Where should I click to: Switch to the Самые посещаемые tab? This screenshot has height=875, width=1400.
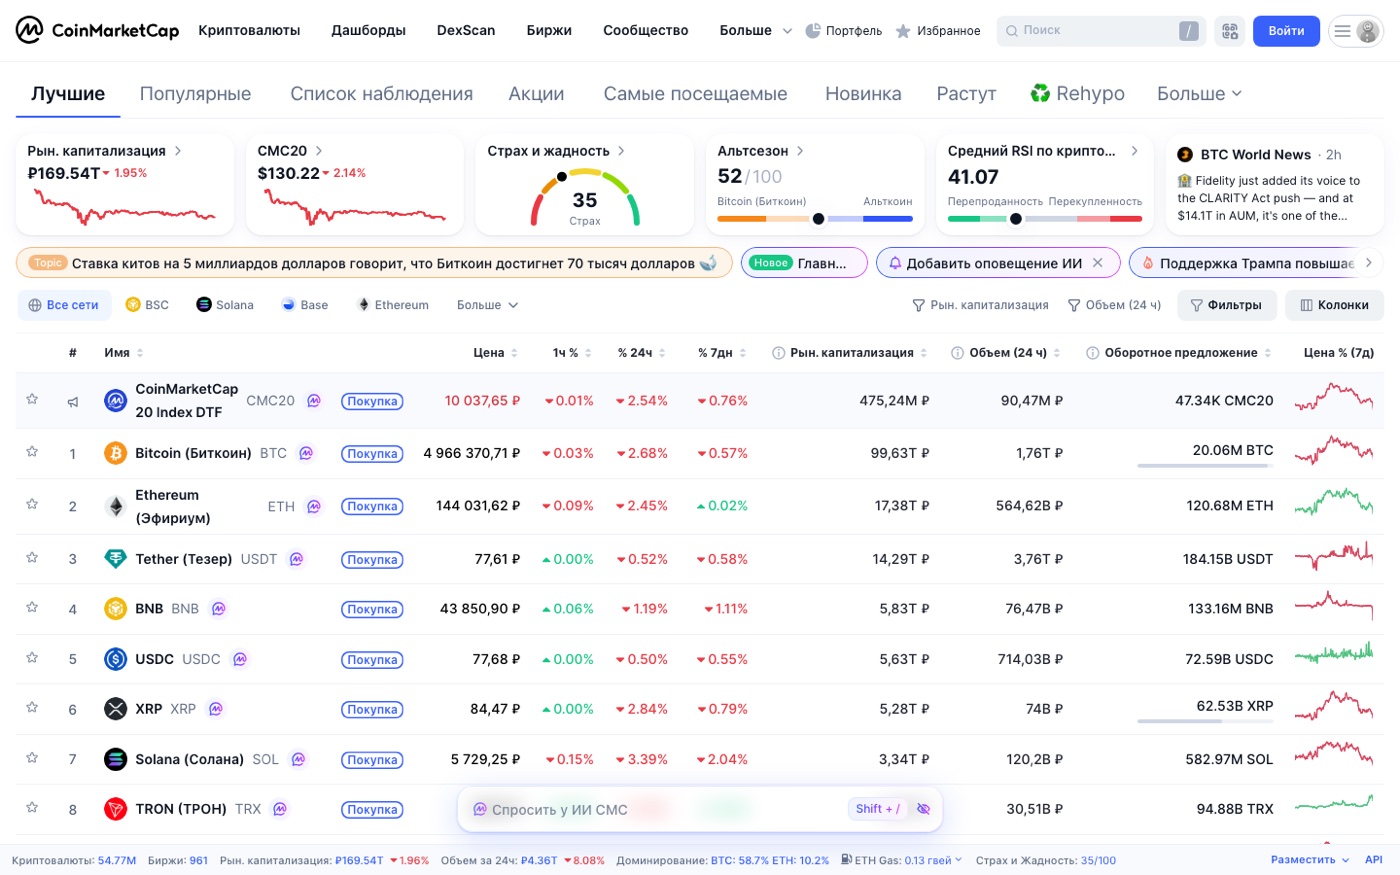pyautogui.click(x=695, y=94)
